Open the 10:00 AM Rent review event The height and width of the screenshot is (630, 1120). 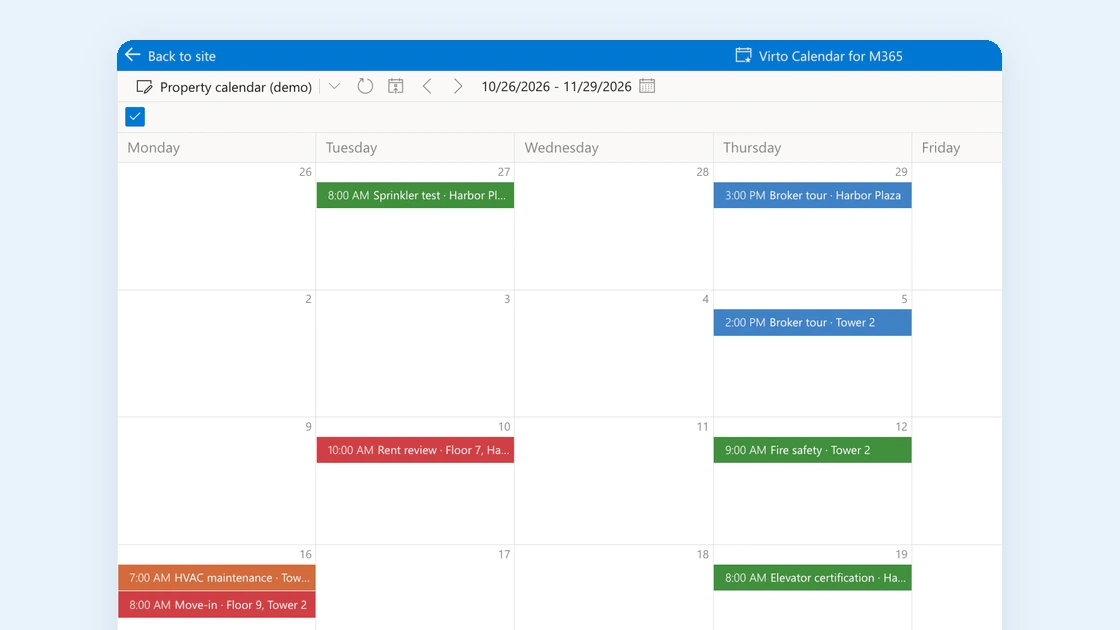pos(415,450)
